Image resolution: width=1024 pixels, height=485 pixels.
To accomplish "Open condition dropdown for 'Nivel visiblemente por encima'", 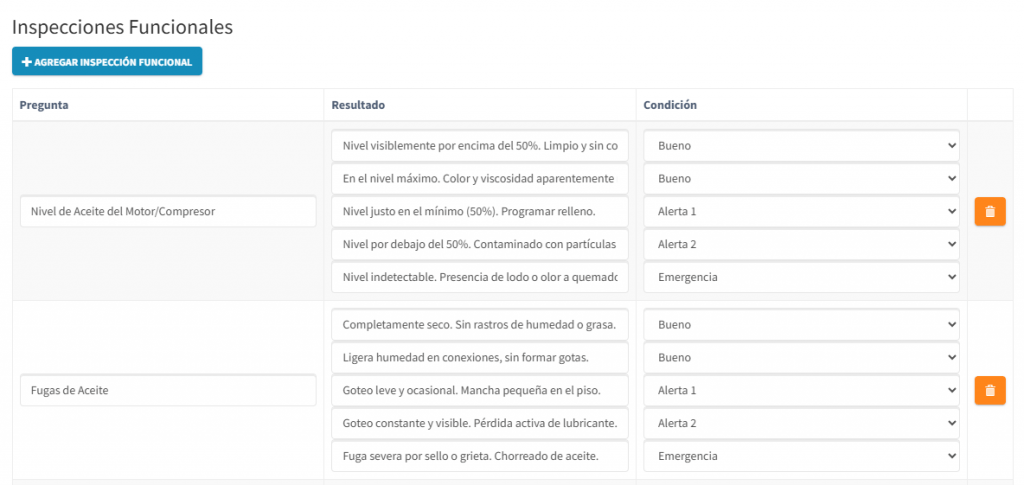I will click(x=801, y=146).
